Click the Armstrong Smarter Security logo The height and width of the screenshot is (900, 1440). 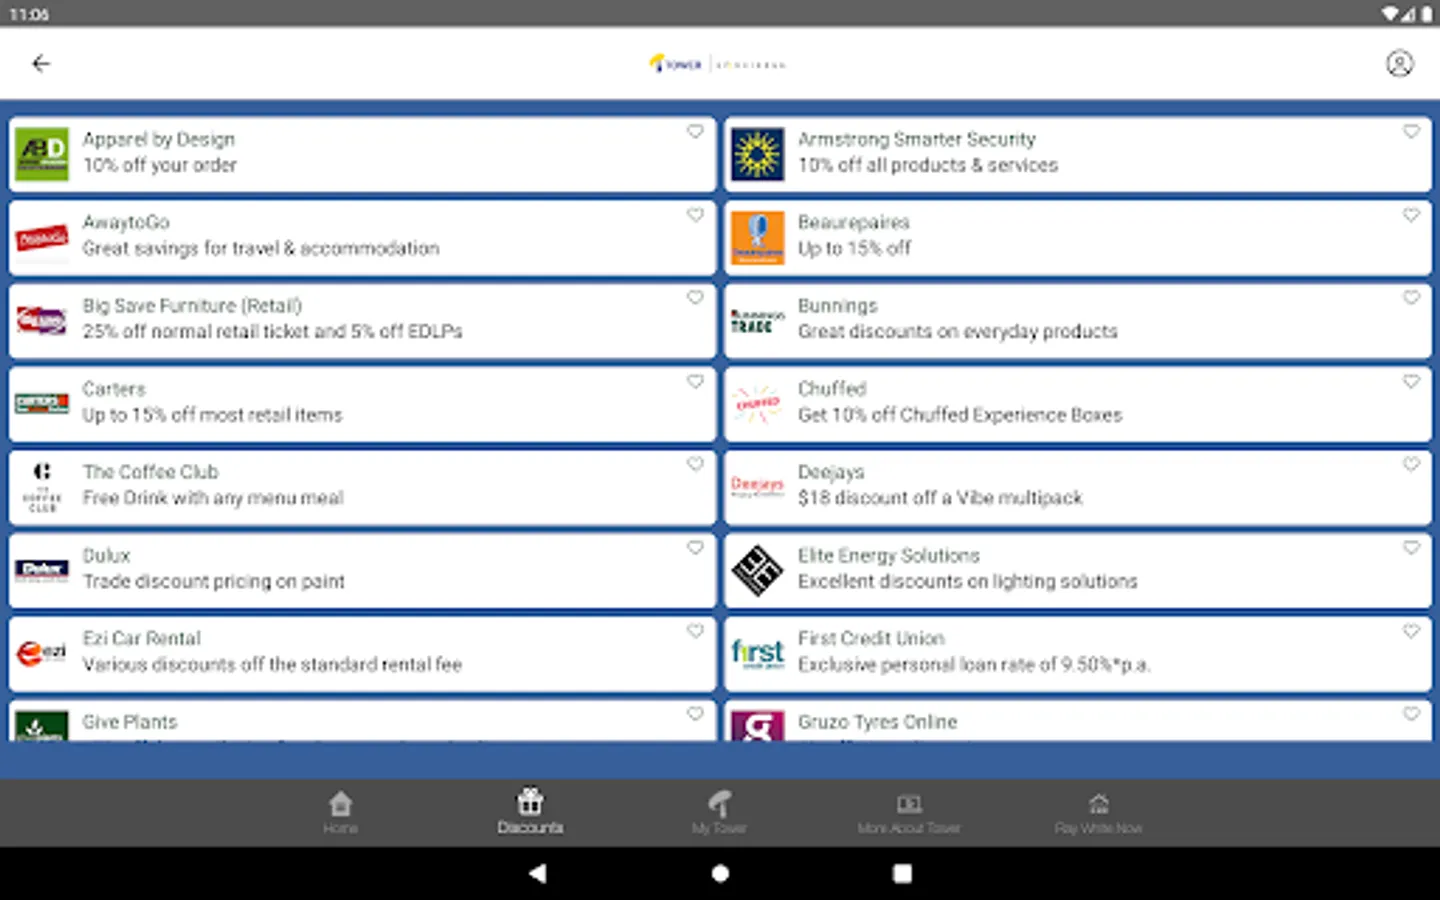point(757,154)
